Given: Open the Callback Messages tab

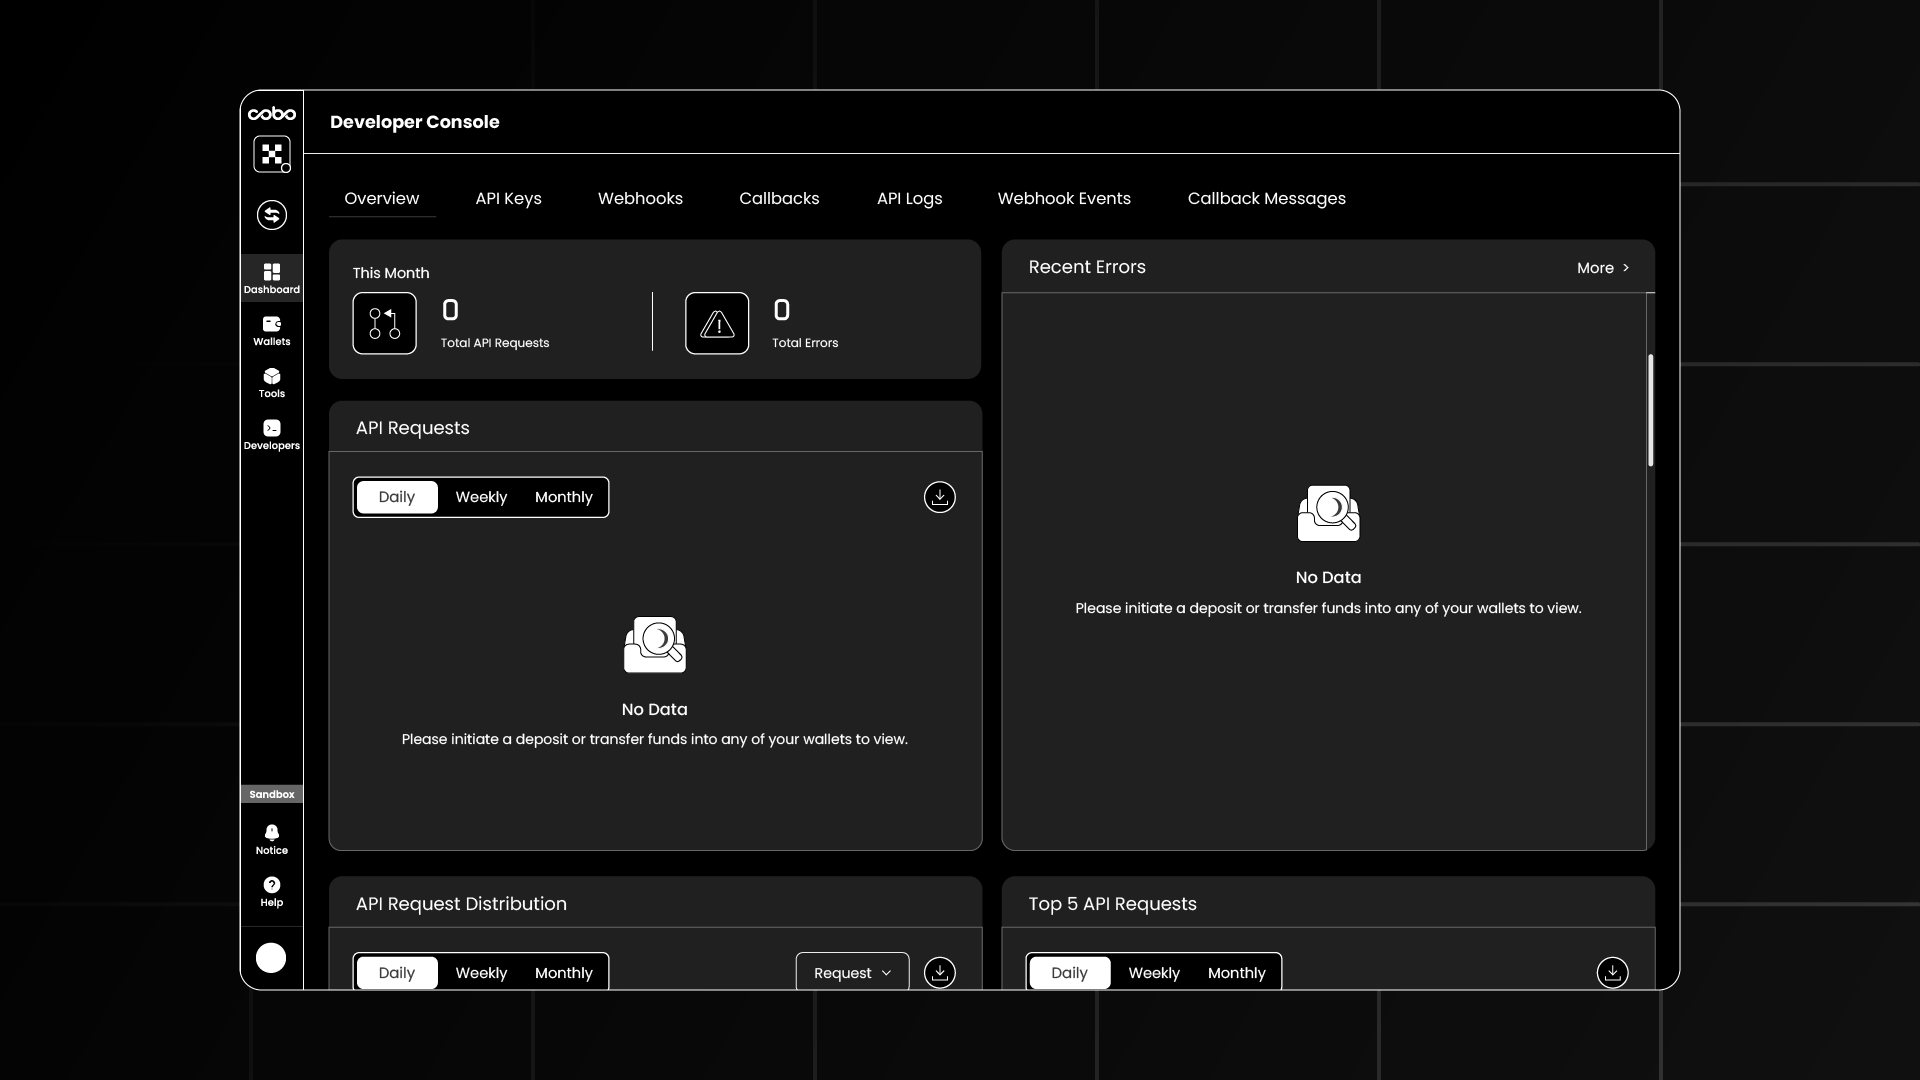Looking at the screenshot, I should pos(1266,198).
